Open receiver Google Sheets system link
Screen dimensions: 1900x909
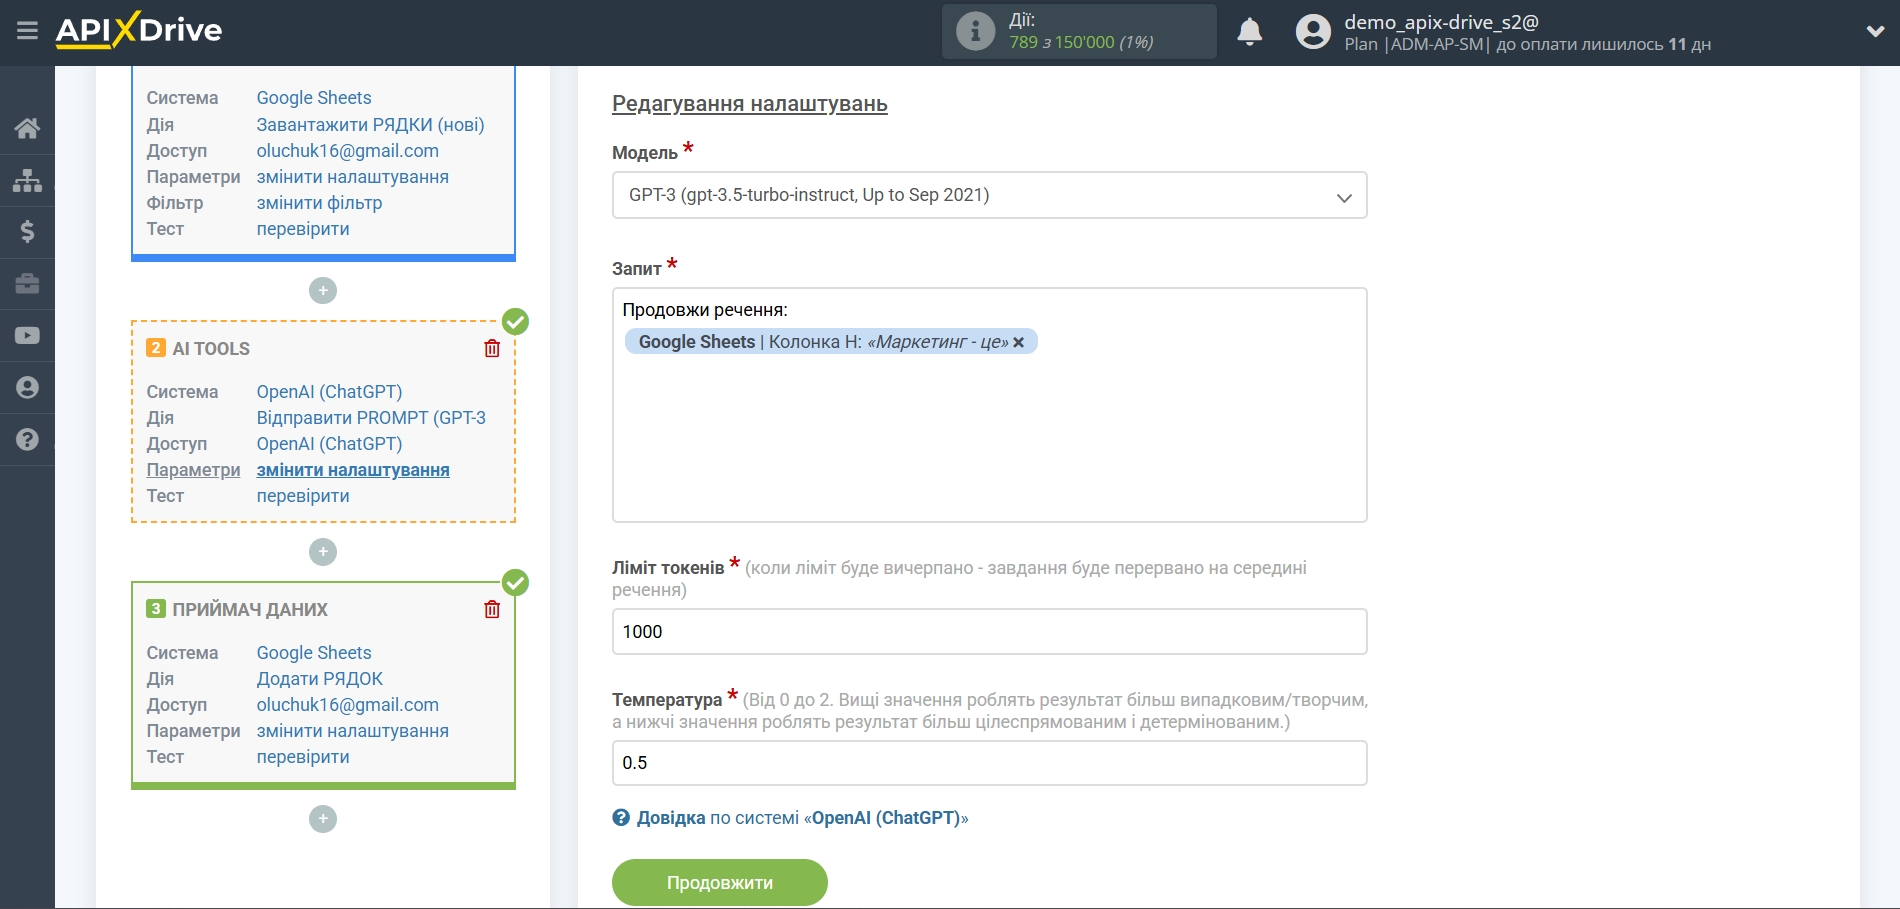click(314, 653)
